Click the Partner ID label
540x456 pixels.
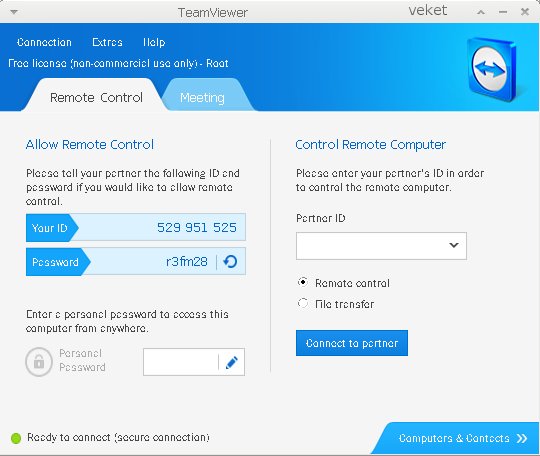[321, 218]
